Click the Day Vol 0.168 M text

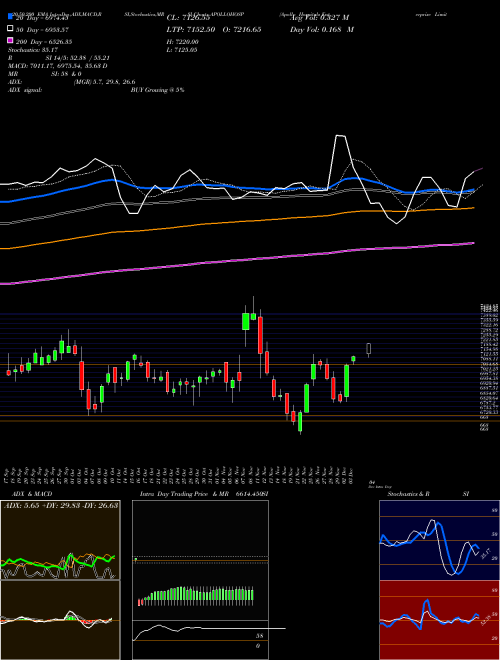coord(322,29)
